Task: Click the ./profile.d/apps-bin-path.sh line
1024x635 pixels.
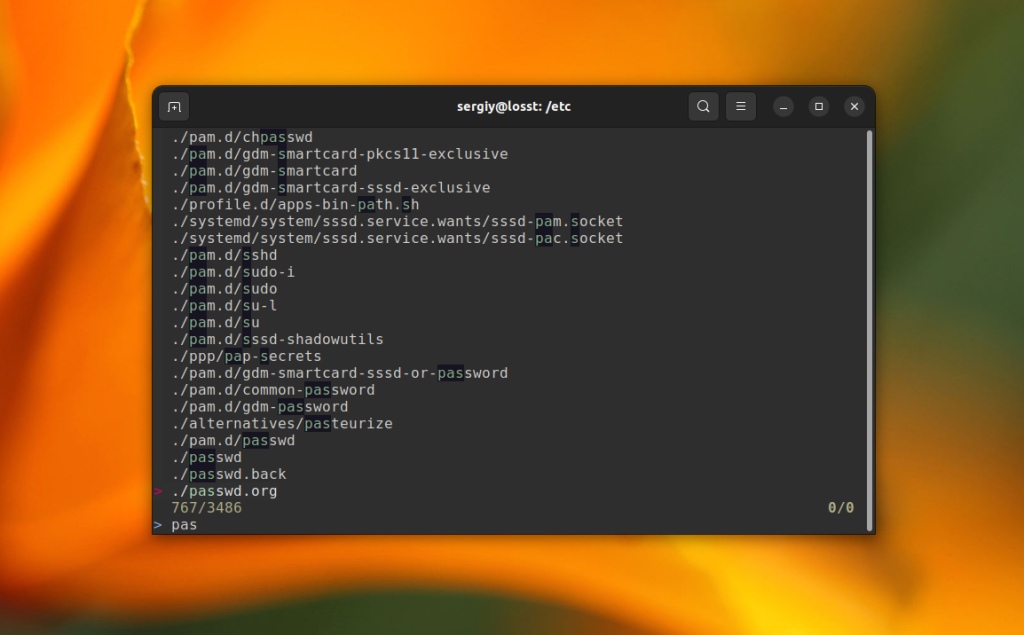Action: click(x=295, y=204)
